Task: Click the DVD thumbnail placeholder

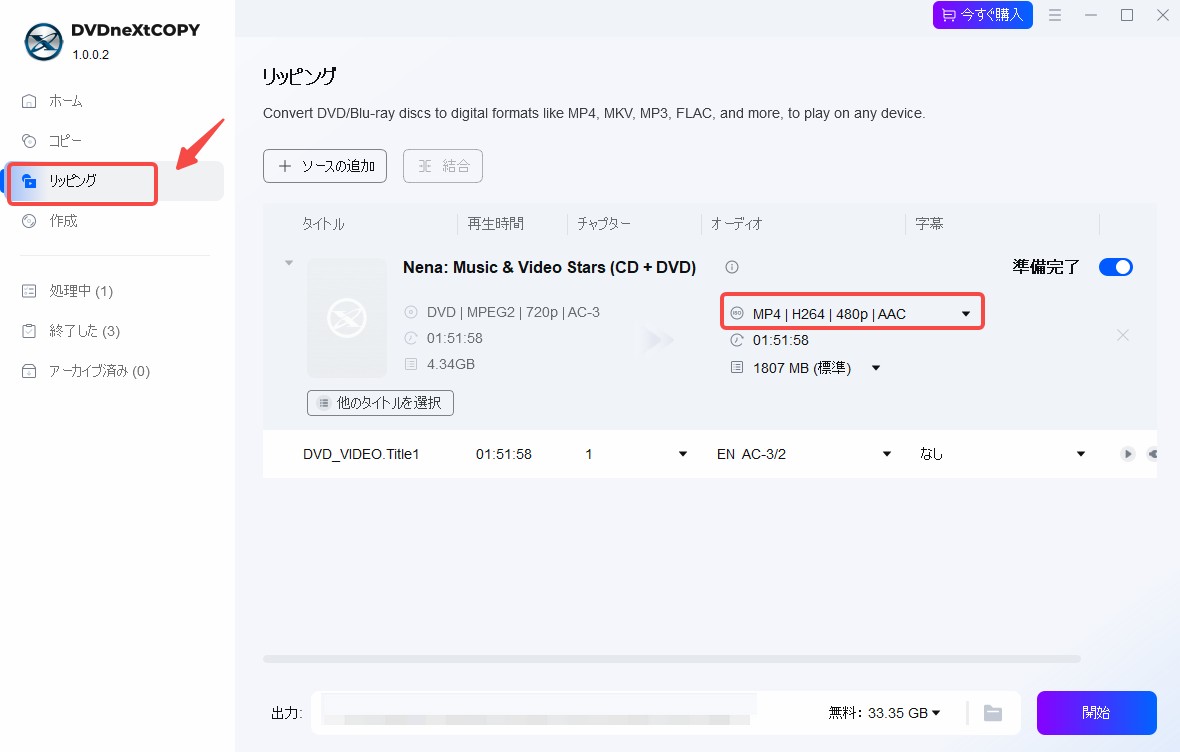Action: [347, 318]
